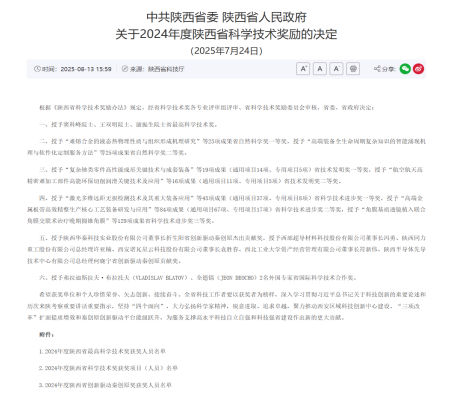The width and height of the screenshot is (449, 397).
Task: Click the source icon next to 来源
Action: click(125, 69)
